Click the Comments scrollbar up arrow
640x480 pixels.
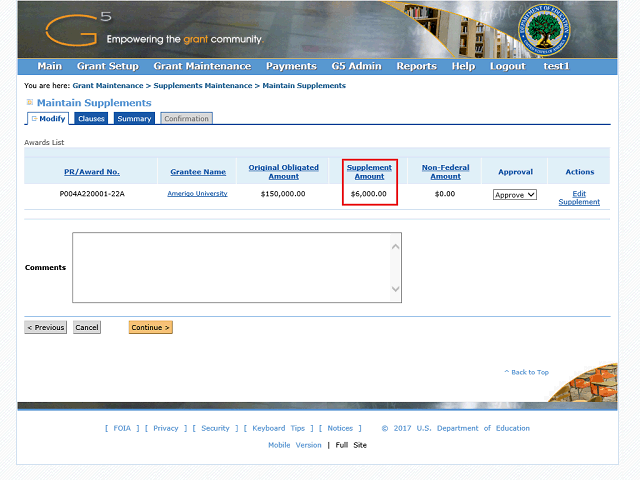point(396,247)
